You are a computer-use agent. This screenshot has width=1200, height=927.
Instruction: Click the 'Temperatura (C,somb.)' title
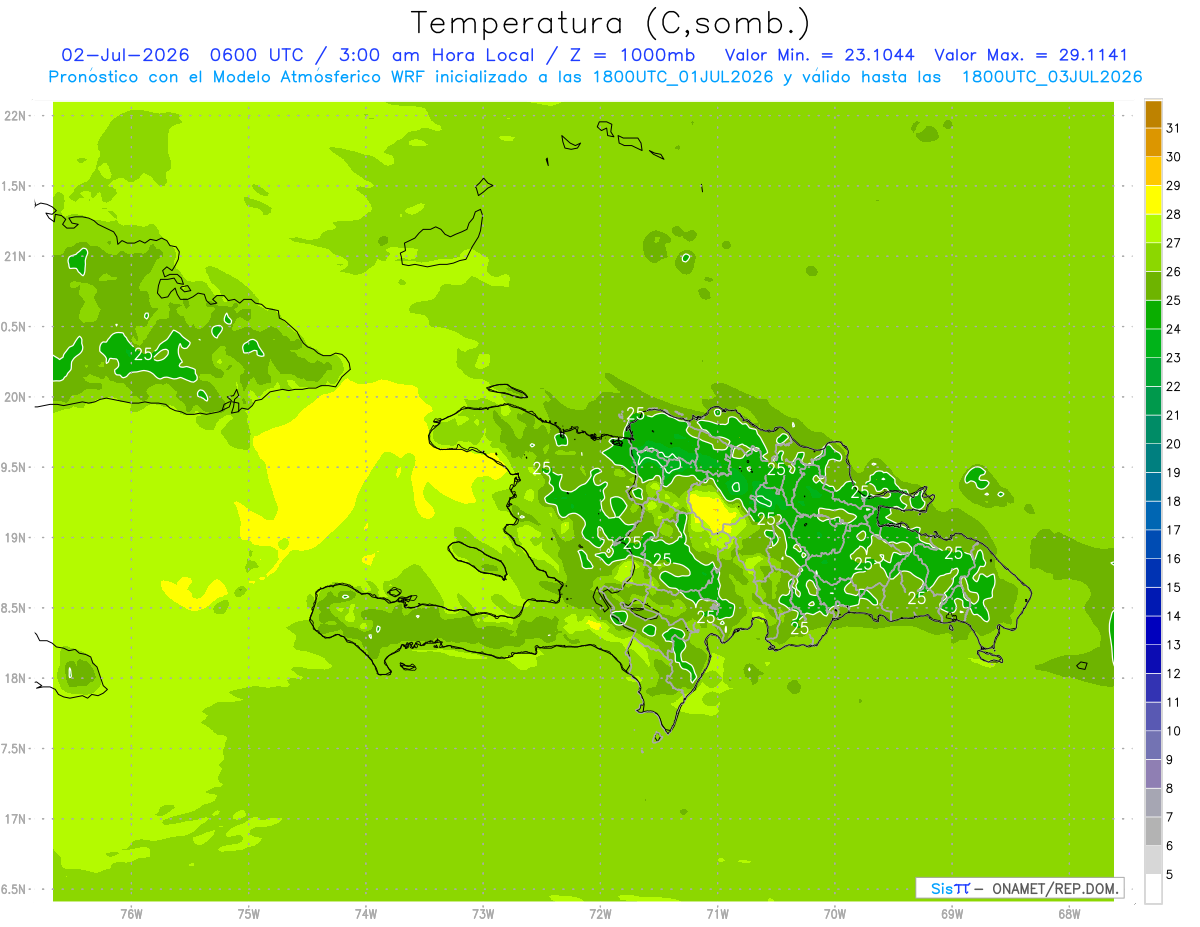coord(610,23)
